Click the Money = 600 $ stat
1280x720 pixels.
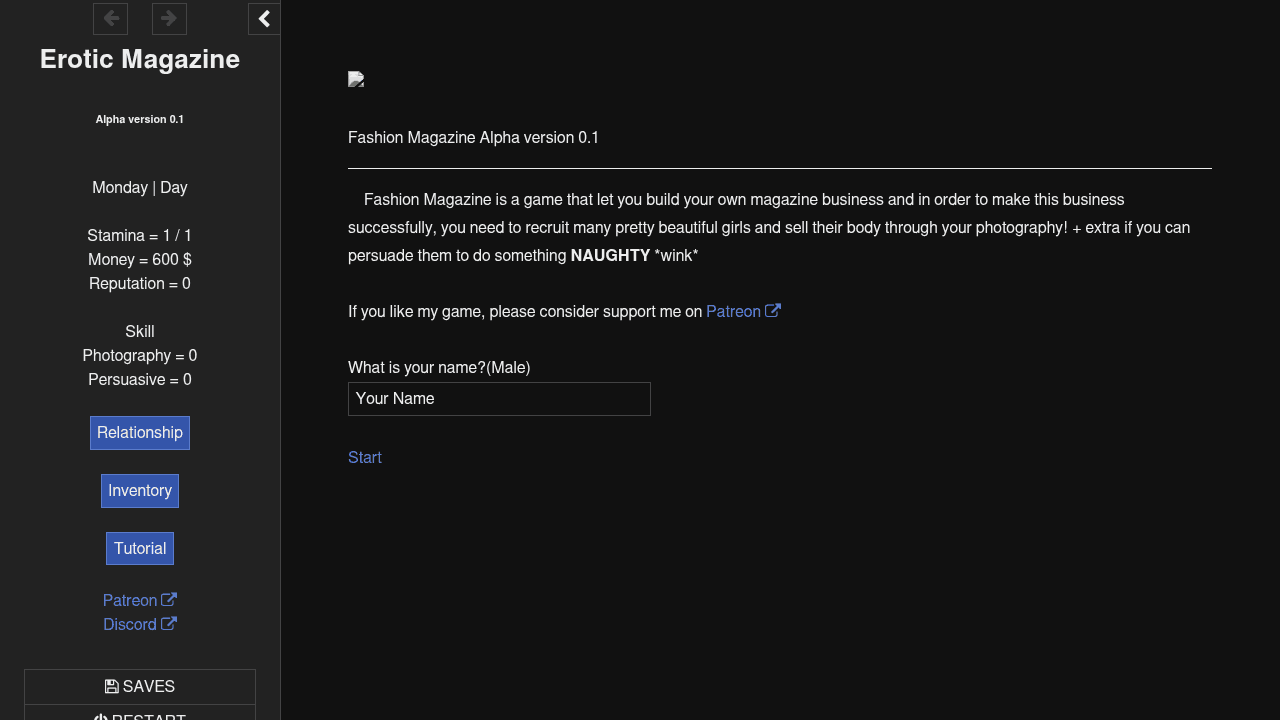click(140, 260)
